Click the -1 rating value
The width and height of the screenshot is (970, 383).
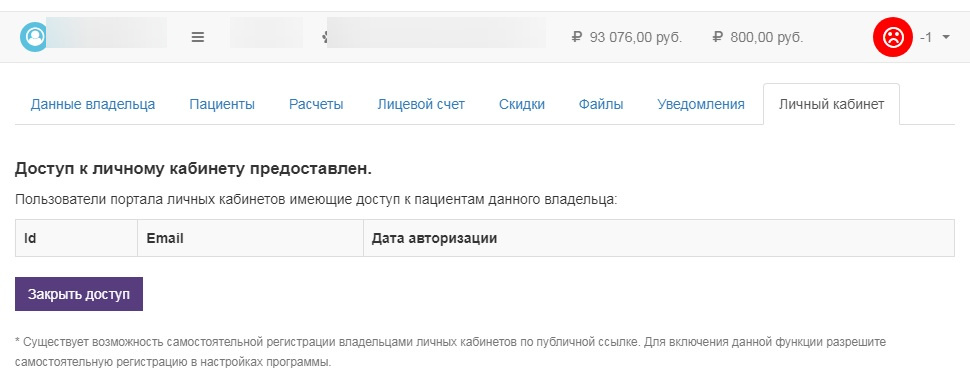pyautogui.click(x=926, y=37)
